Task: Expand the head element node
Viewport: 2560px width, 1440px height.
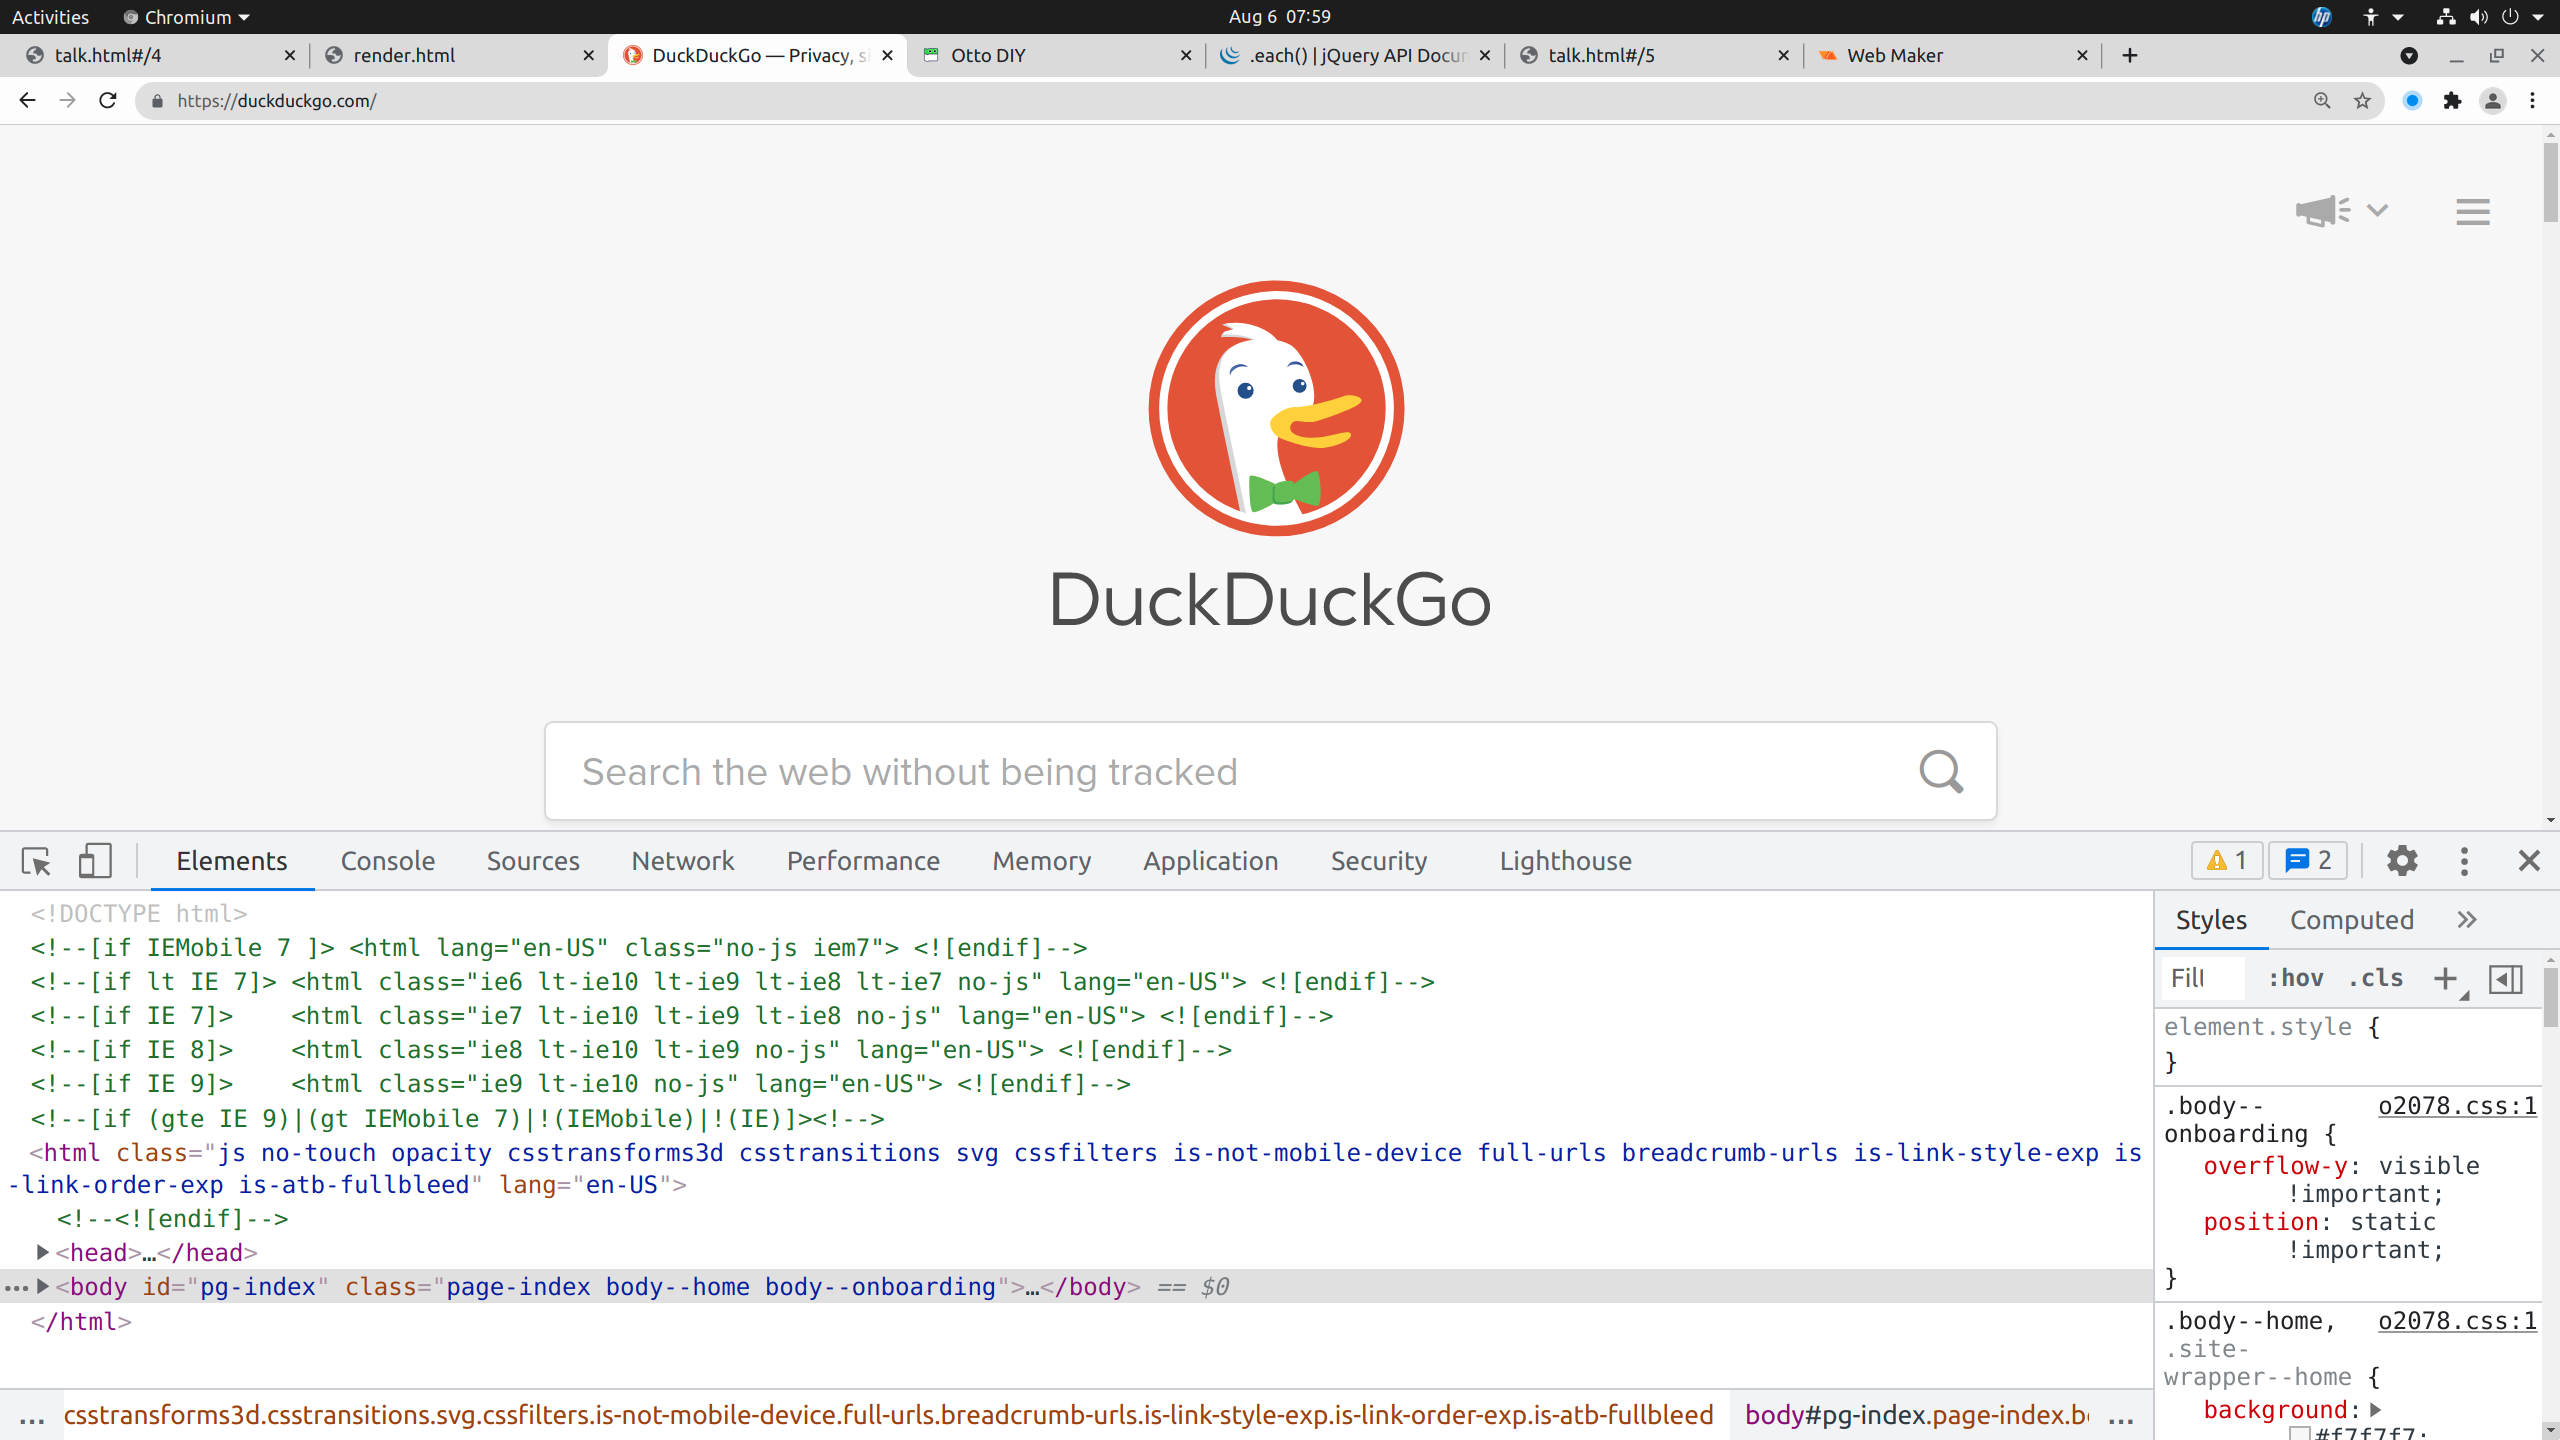Action: coord(43,1252)
